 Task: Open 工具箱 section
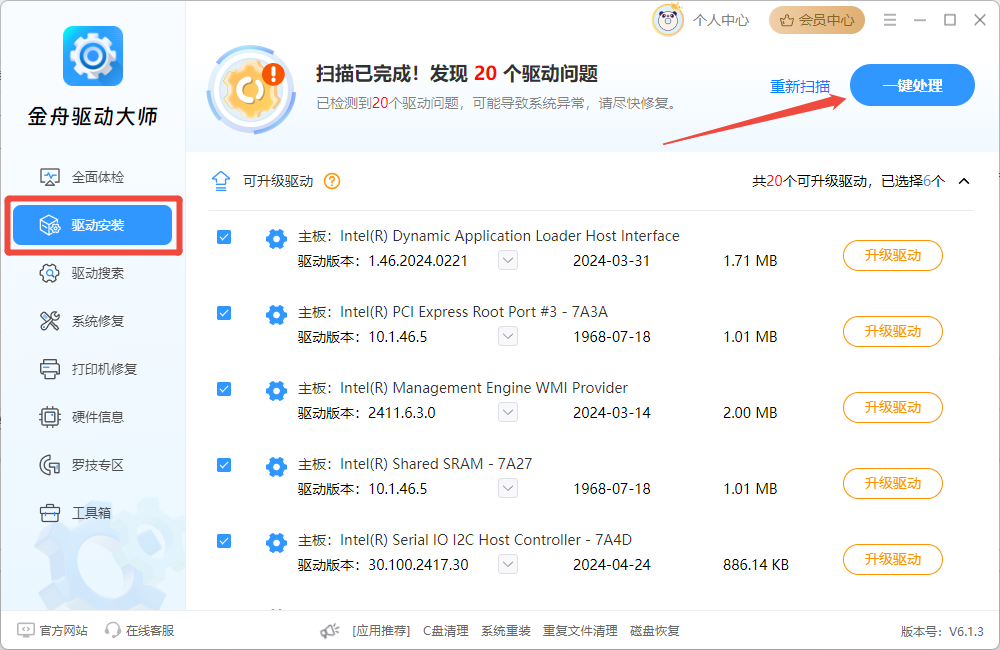click(92, 513)
